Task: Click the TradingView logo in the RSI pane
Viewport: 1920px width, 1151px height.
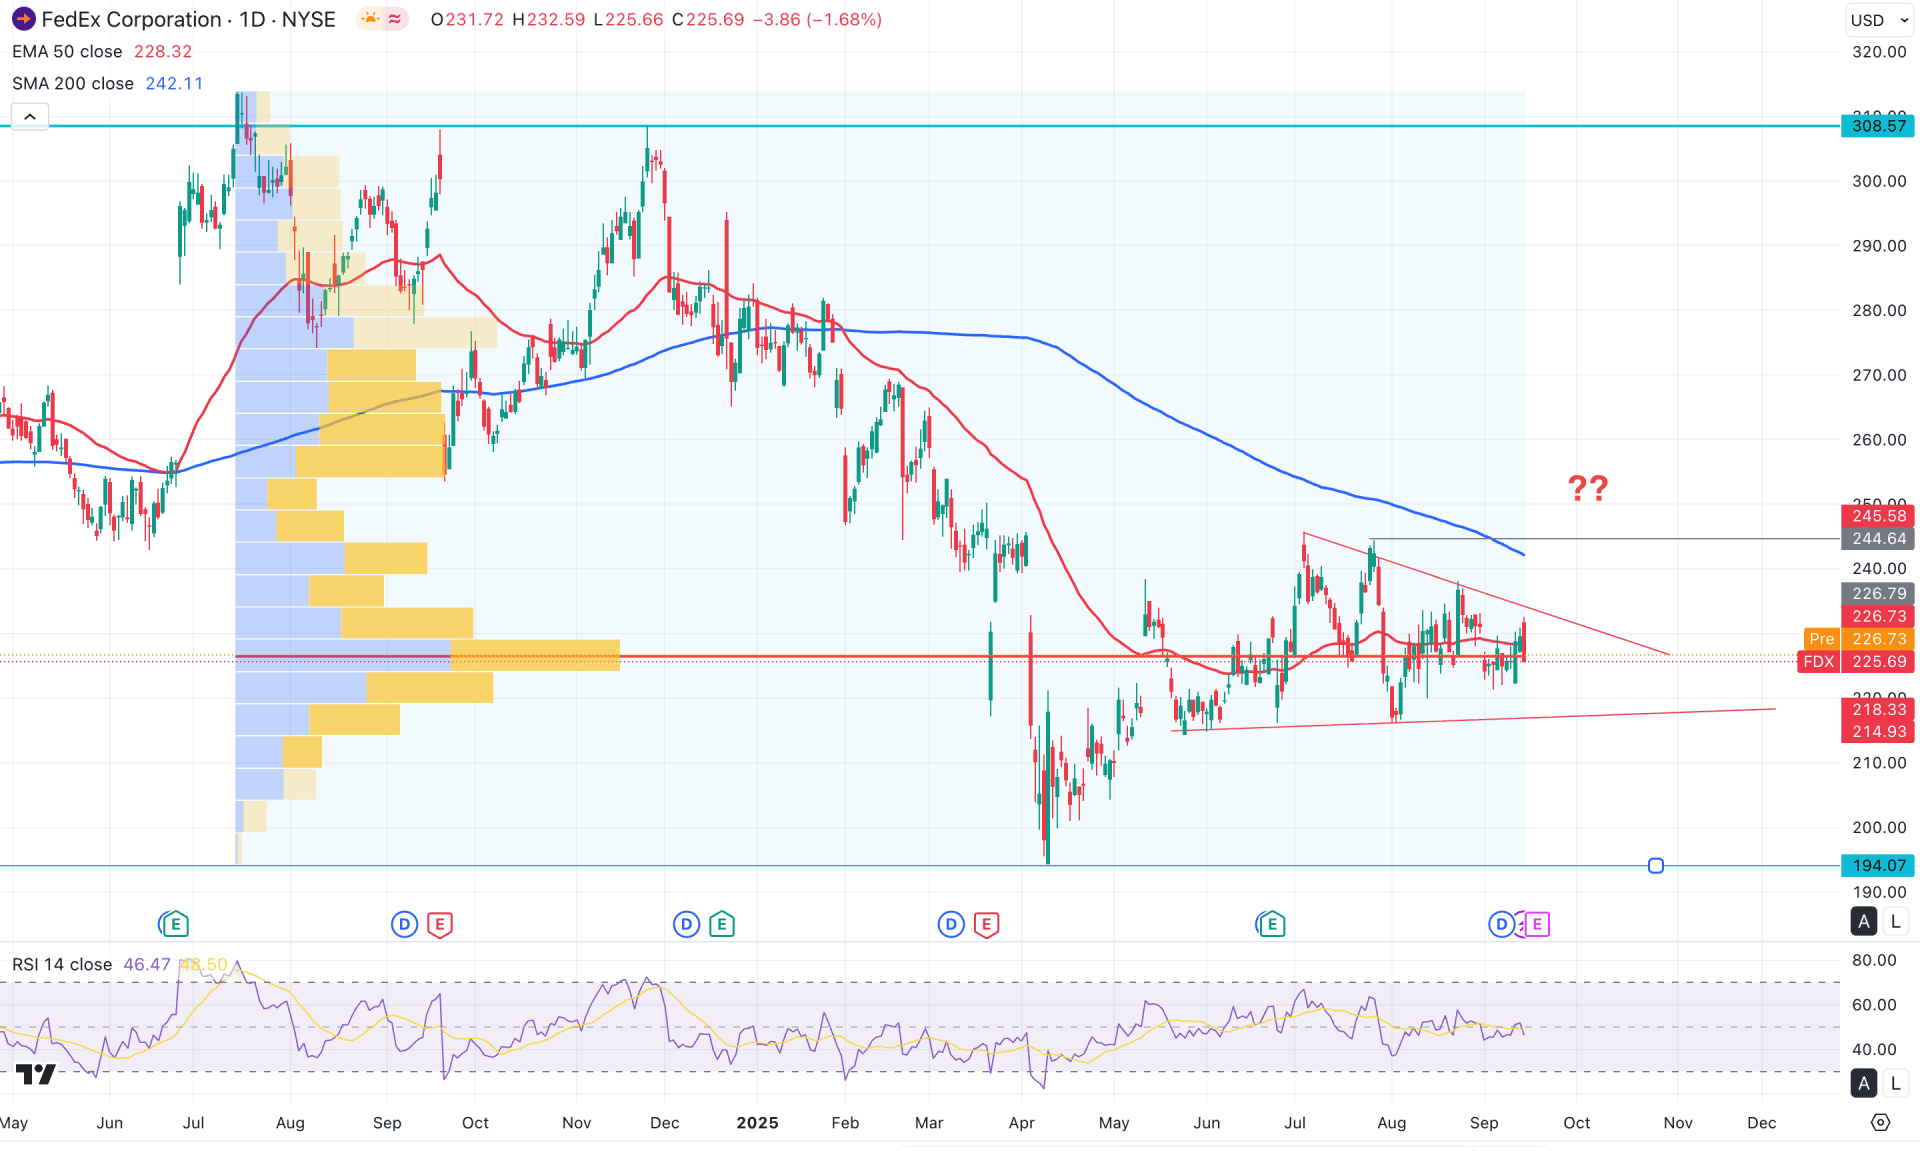Action: click(36, 1075)
